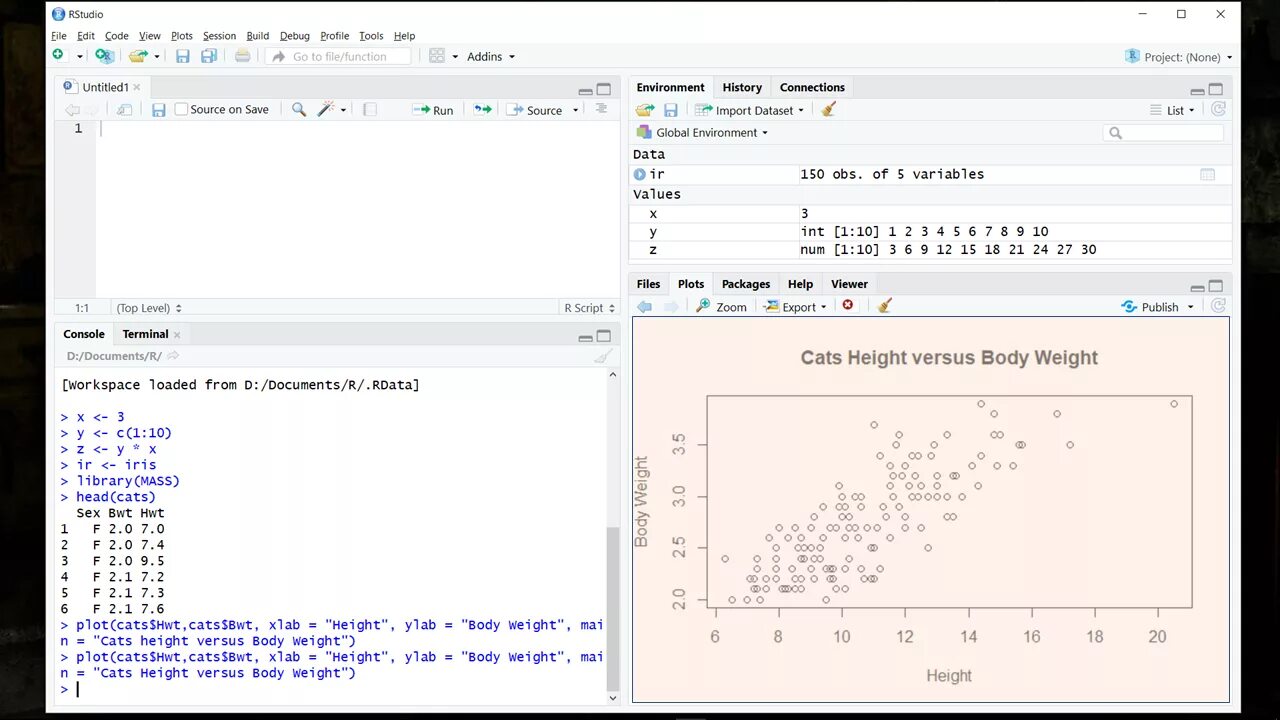Screen dimensions: 1280x720
Task: Save all open documents
Action: point(209,57)
